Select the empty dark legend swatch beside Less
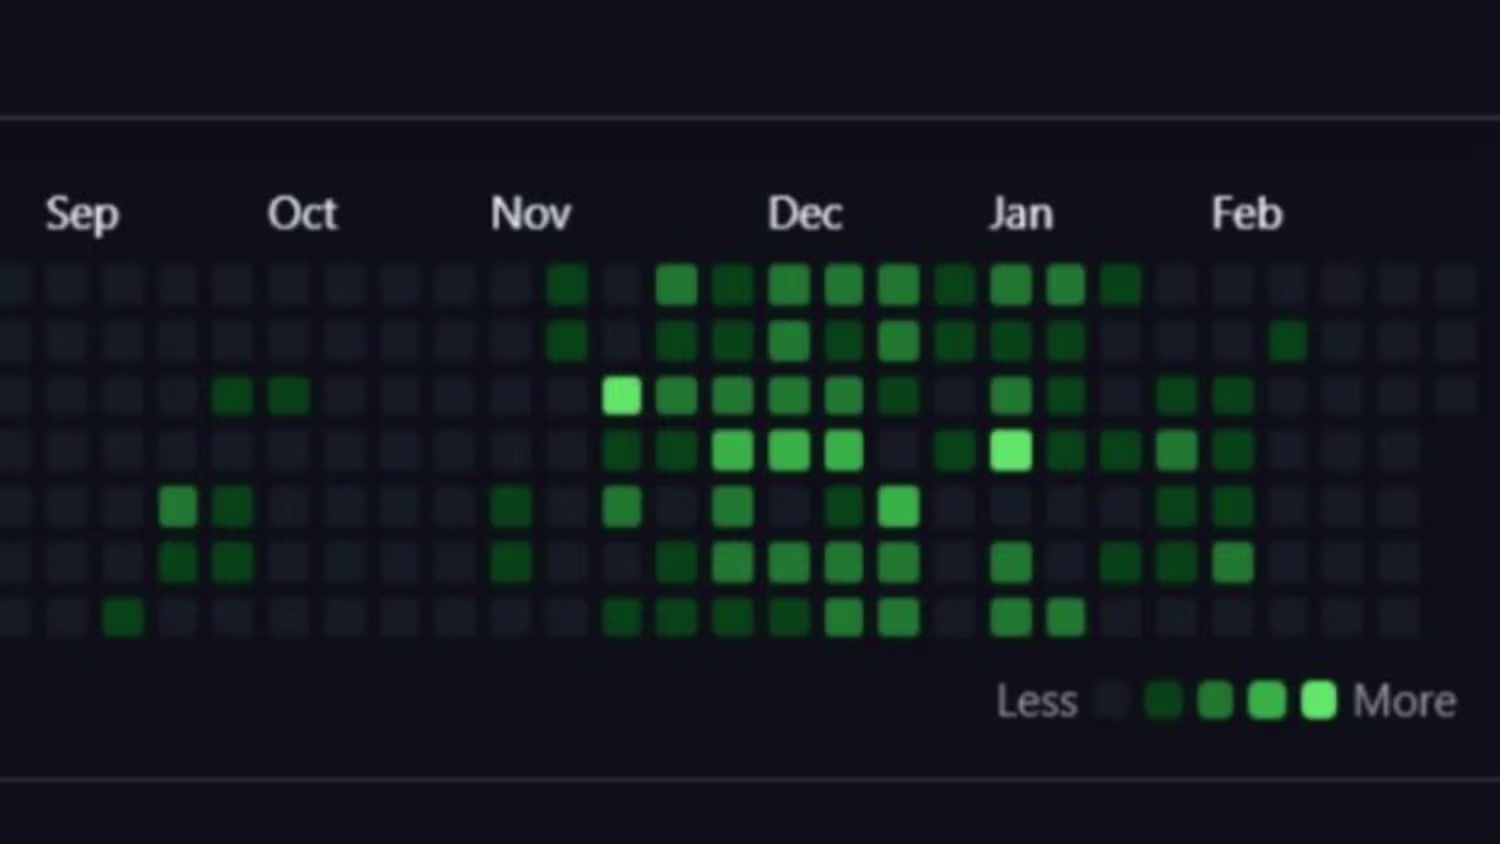Screen dimensions: 1500x844 [x=1111, y=701]
